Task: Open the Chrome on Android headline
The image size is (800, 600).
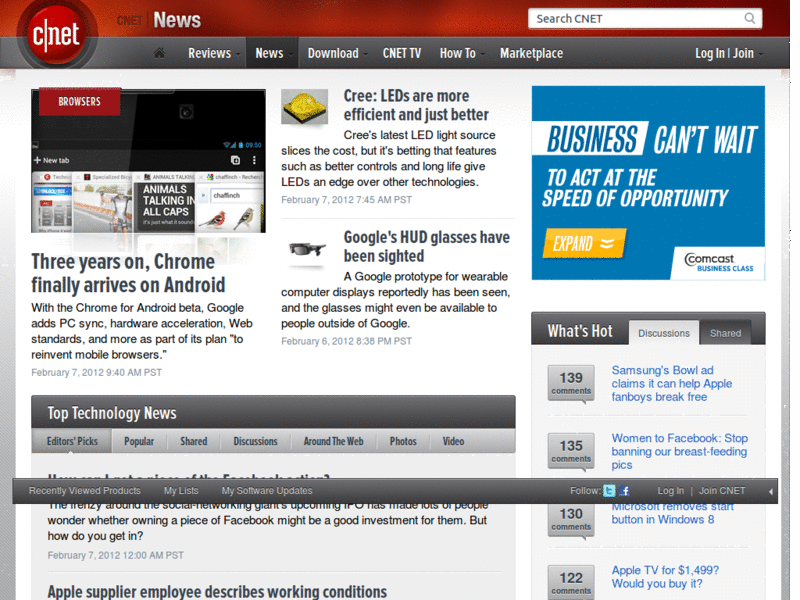Action: [x=128, y=273]
